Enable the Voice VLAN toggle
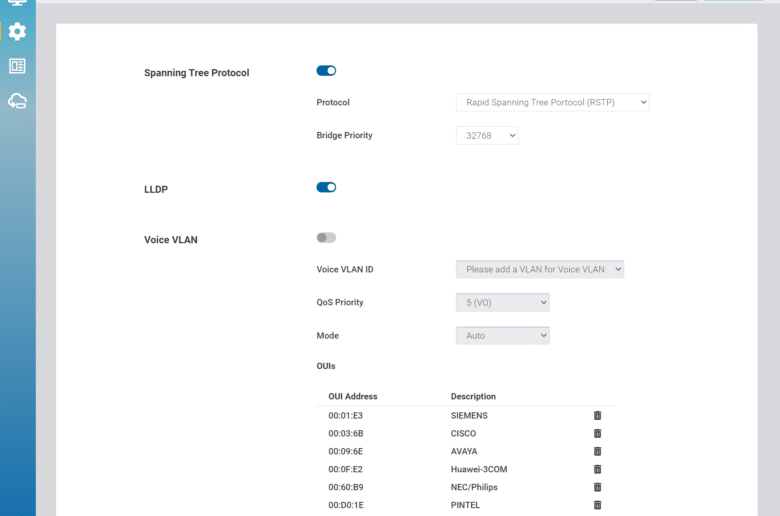Screen dimensions: 780x516 coord(326,237)
